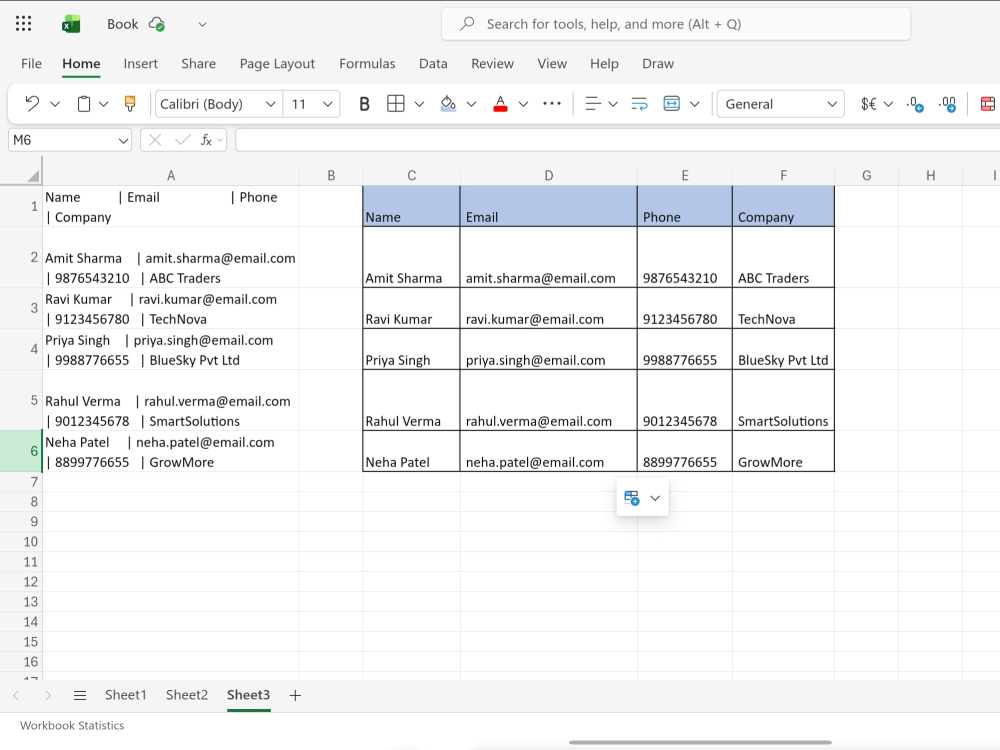The width and height of the screenshot is (1000, 750).
Task: Click the Select All corner triangle
Action: 33,175
